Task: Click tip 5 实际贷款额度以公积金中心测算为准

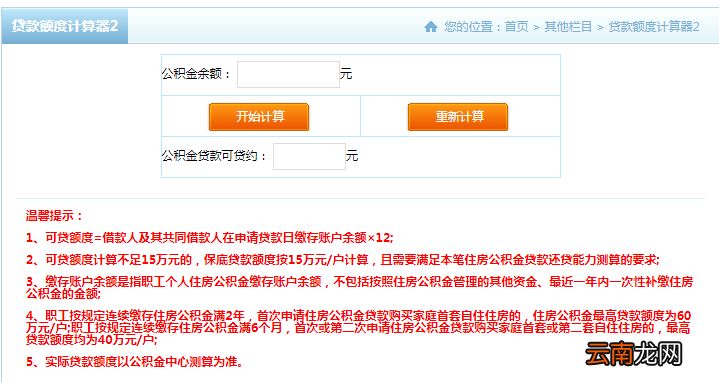Action: click(134, 362)
